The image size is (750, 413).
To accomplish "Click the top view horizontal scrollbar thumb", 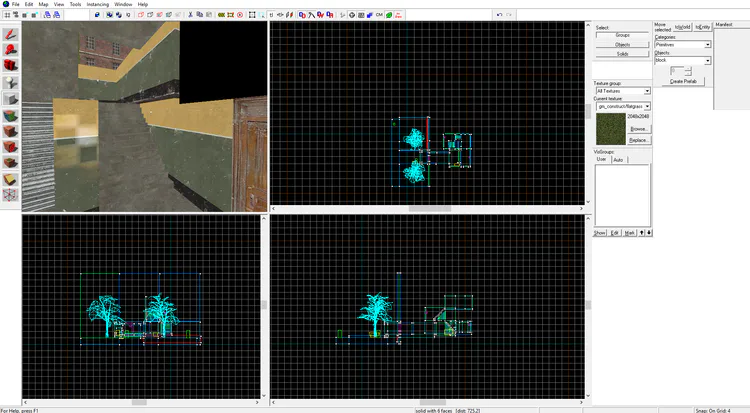I will [x=430, y=209].
